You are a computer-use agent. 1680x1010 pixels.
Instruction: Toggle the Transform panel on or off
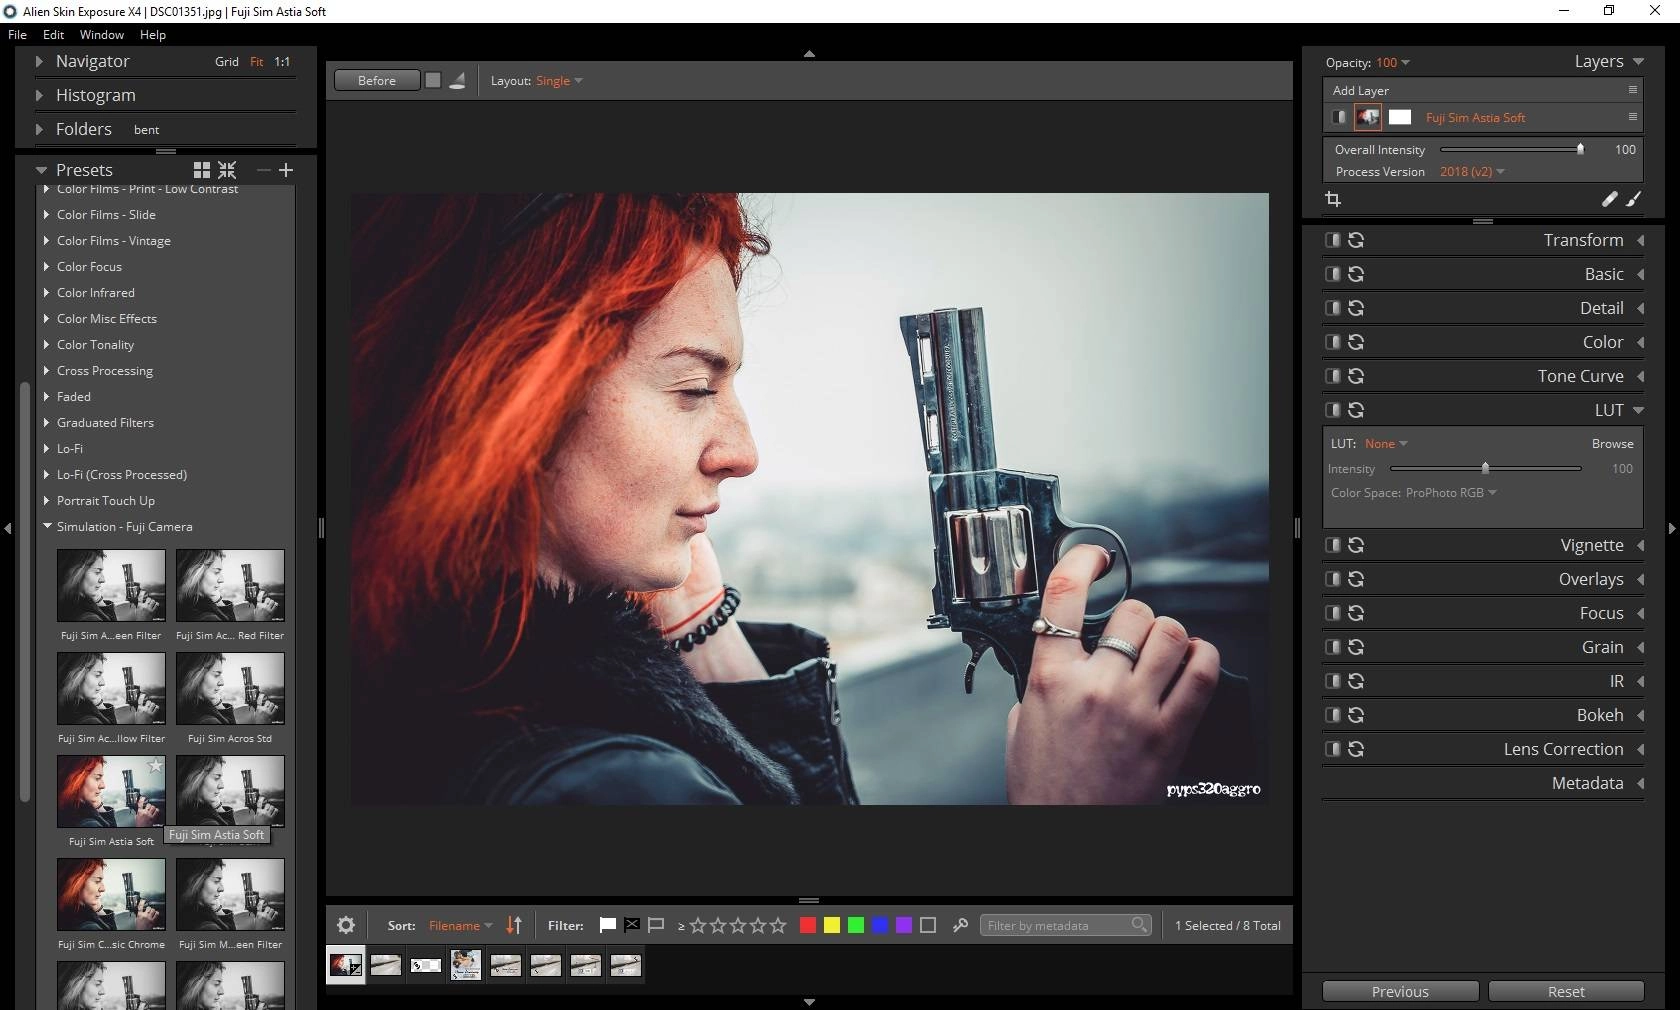1332,240
